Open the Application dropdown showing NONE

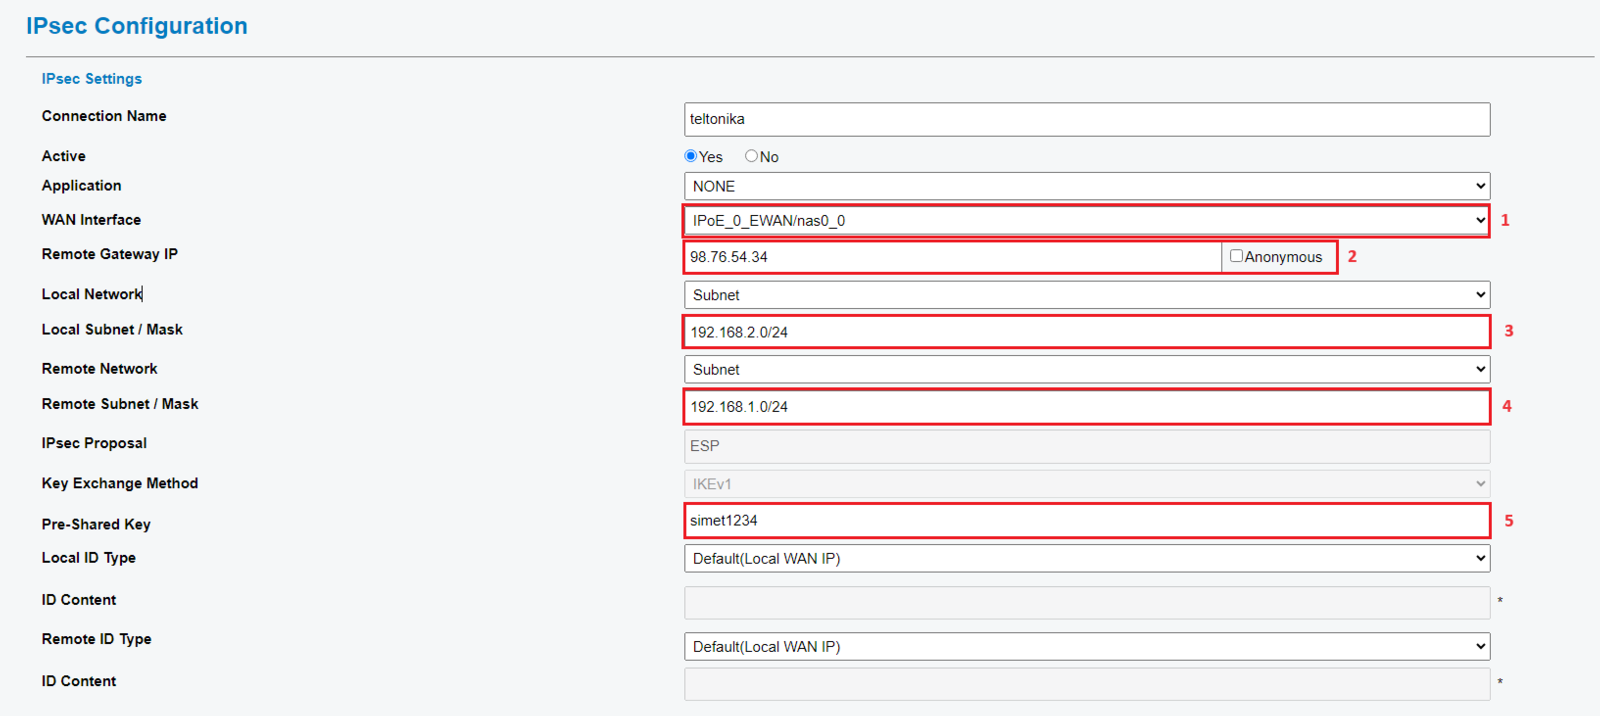pos(1086,186)
